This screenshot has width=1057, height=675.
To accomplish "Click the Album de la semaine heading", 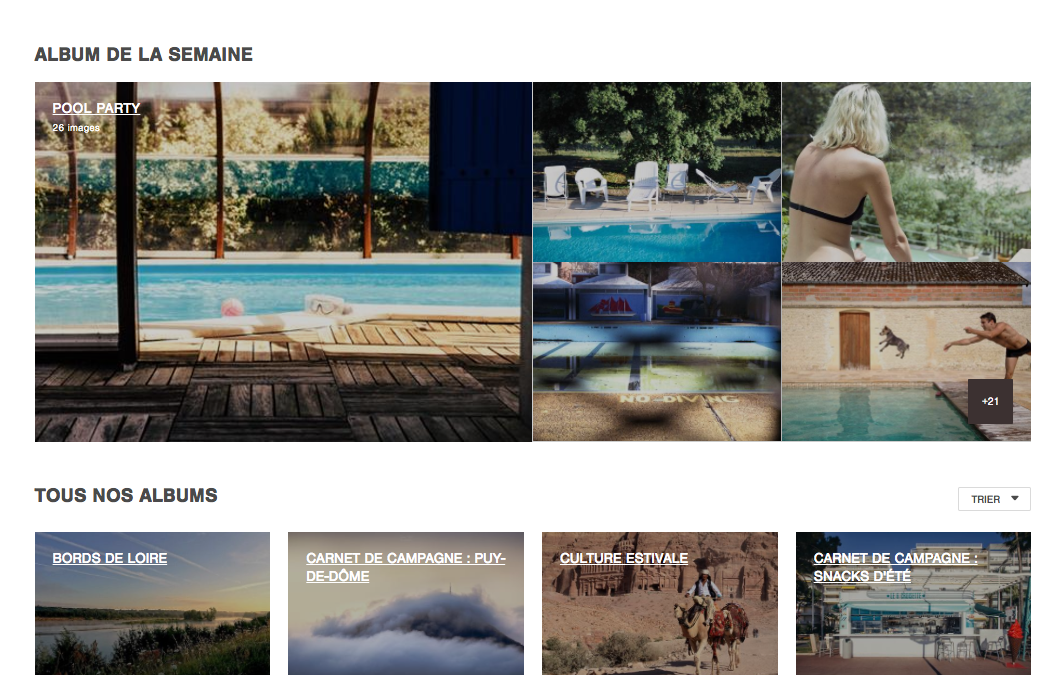I will point(144,55).
